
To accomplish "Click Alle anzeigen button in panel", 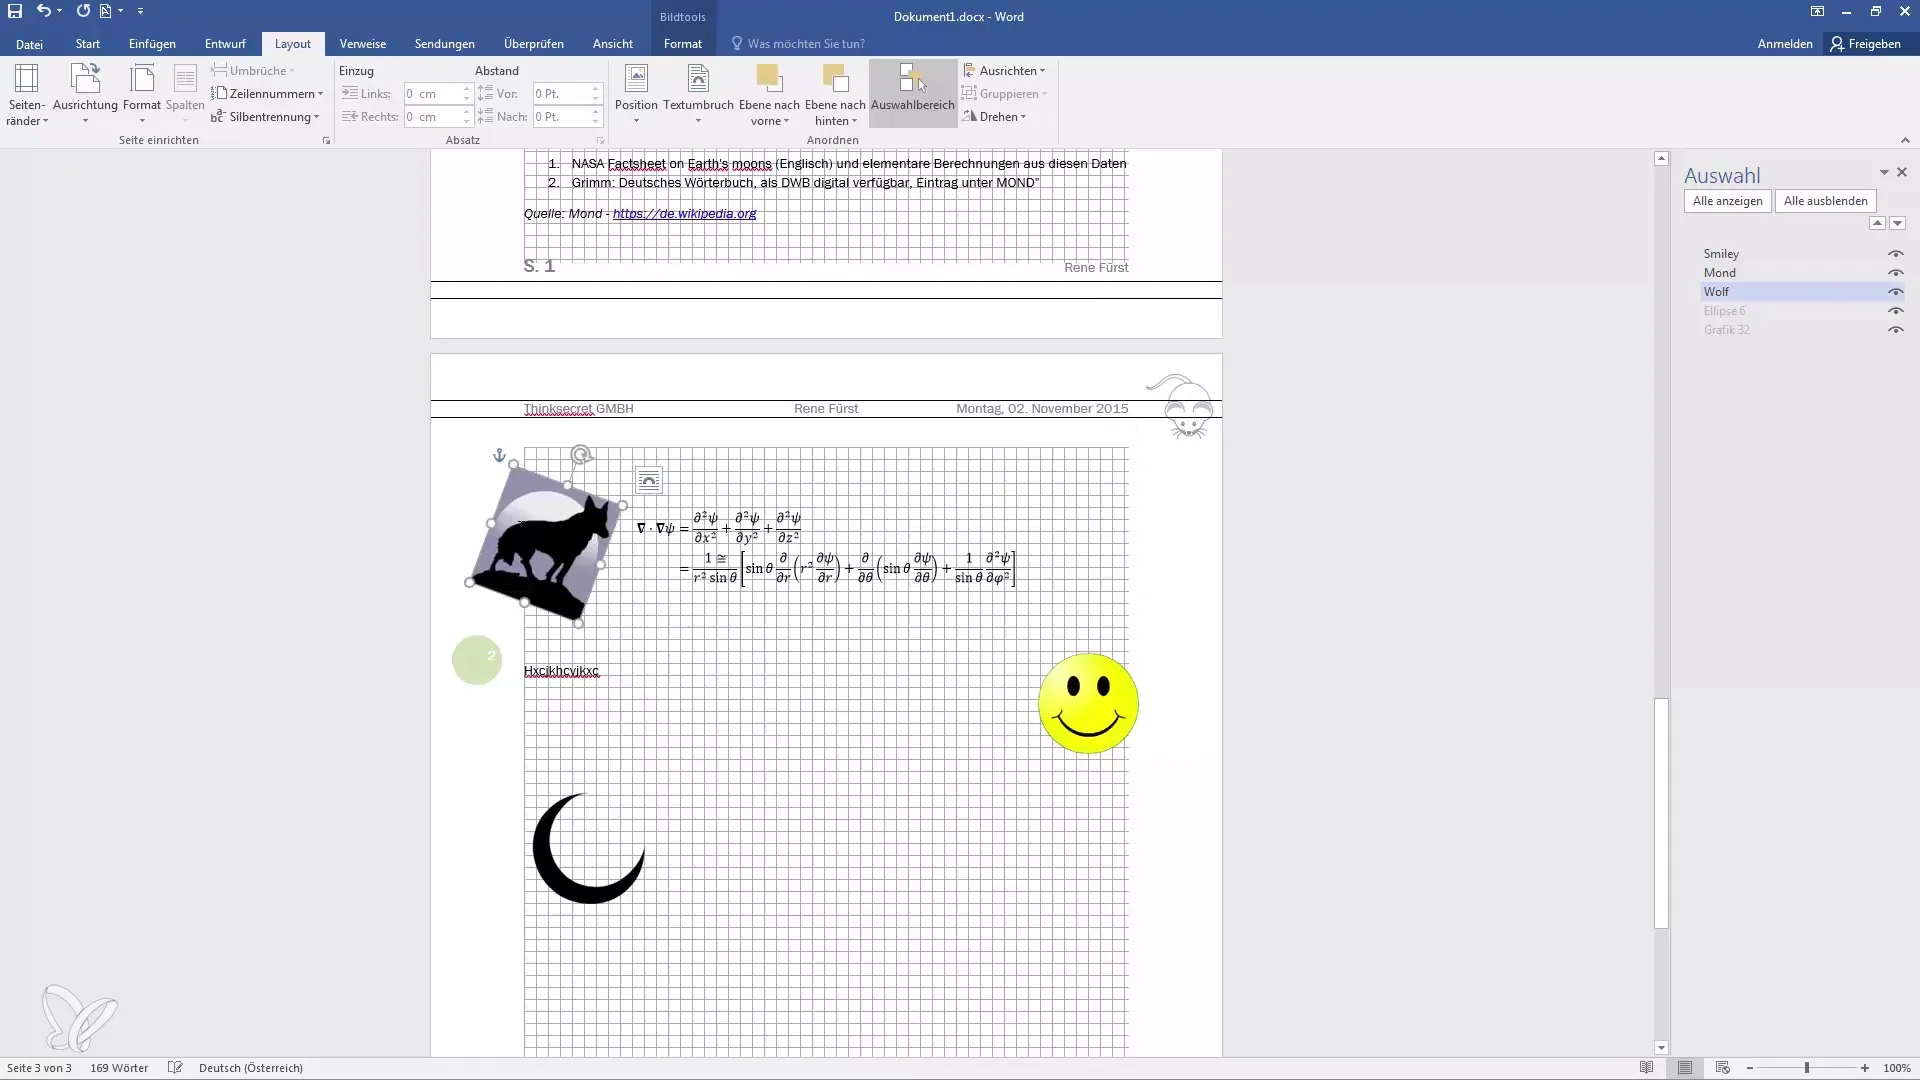I will pyautogui.click(x=1726, y=199).
